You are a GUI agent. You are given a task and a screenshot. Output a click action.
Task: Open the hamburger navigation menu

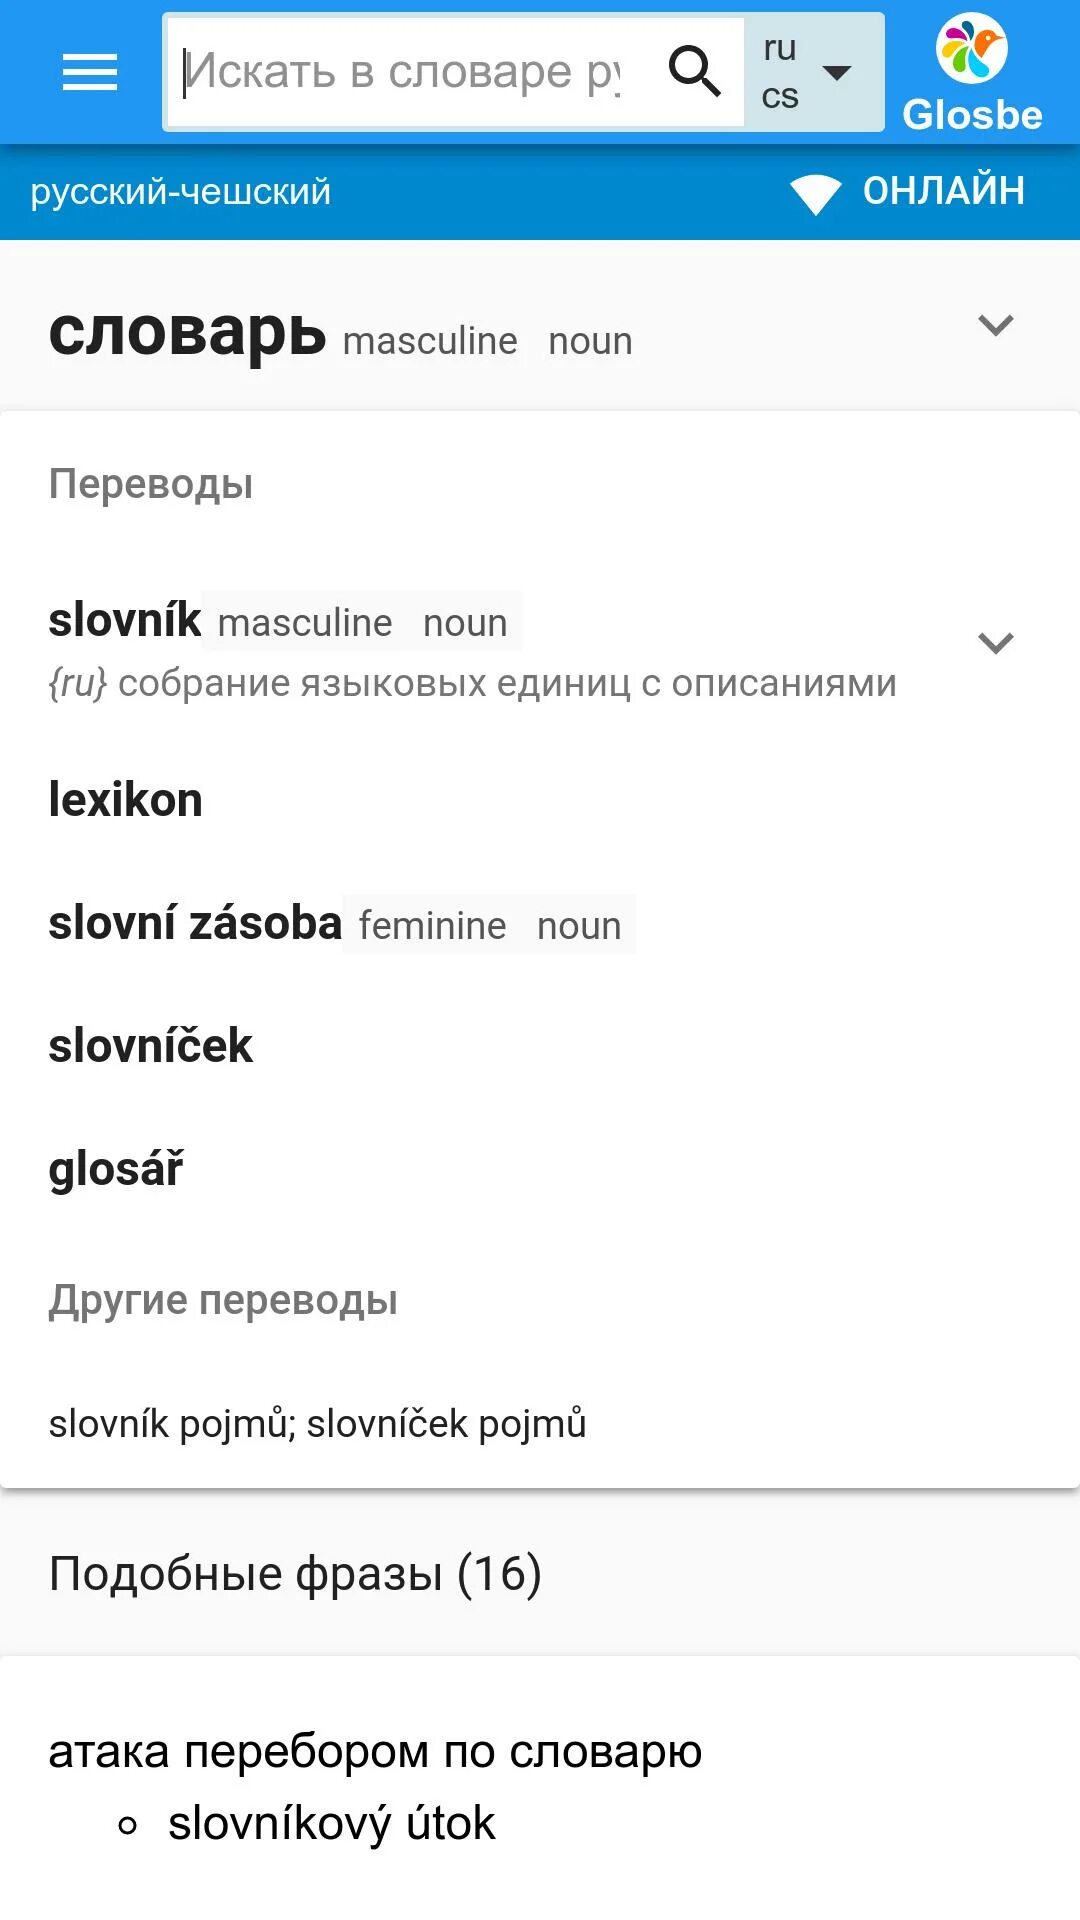click(x=90, y=72)
